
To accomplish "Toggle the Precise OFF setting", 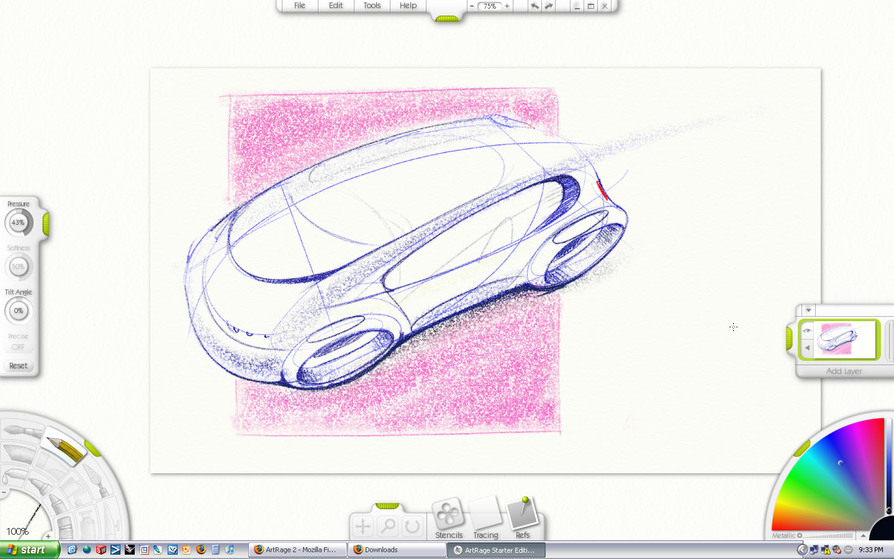I will tap(18, 342).
